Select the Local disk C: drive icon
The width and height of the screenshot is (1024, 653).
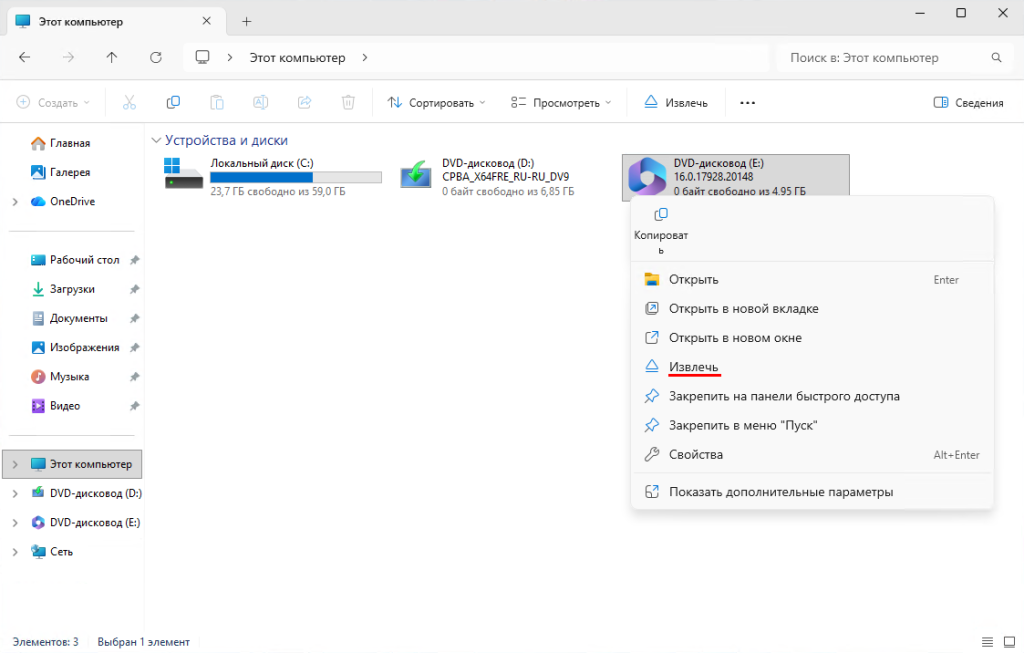(x=184, y=174)
